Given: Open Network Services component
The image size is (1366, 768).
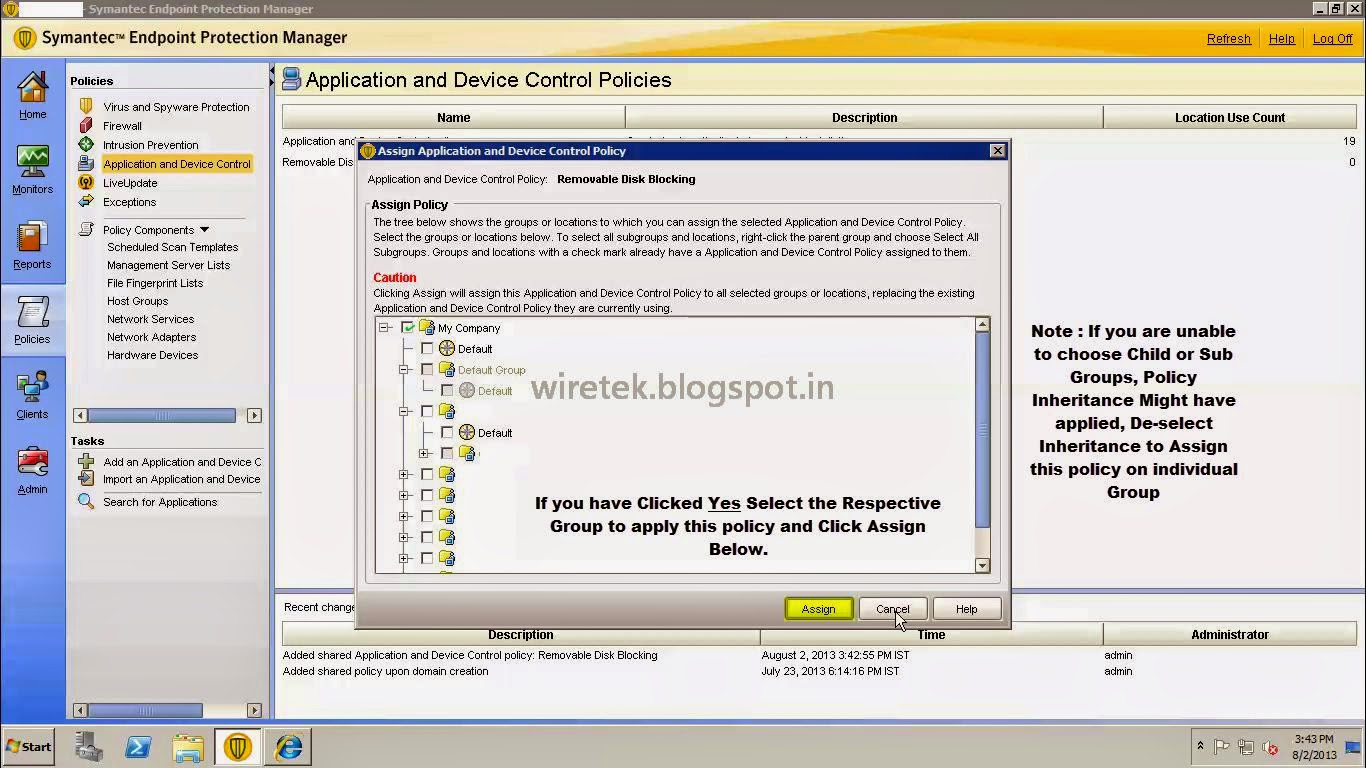Looking at the screenshot, I should (x=150, y=319).
